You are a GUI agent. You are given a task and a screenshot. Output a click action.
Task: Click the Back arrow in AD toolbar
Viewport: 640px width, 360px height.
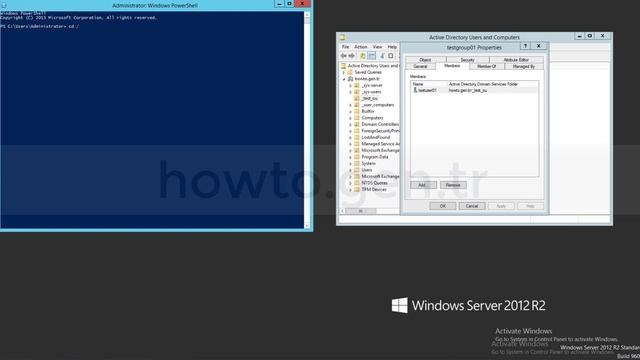[343, 56]
